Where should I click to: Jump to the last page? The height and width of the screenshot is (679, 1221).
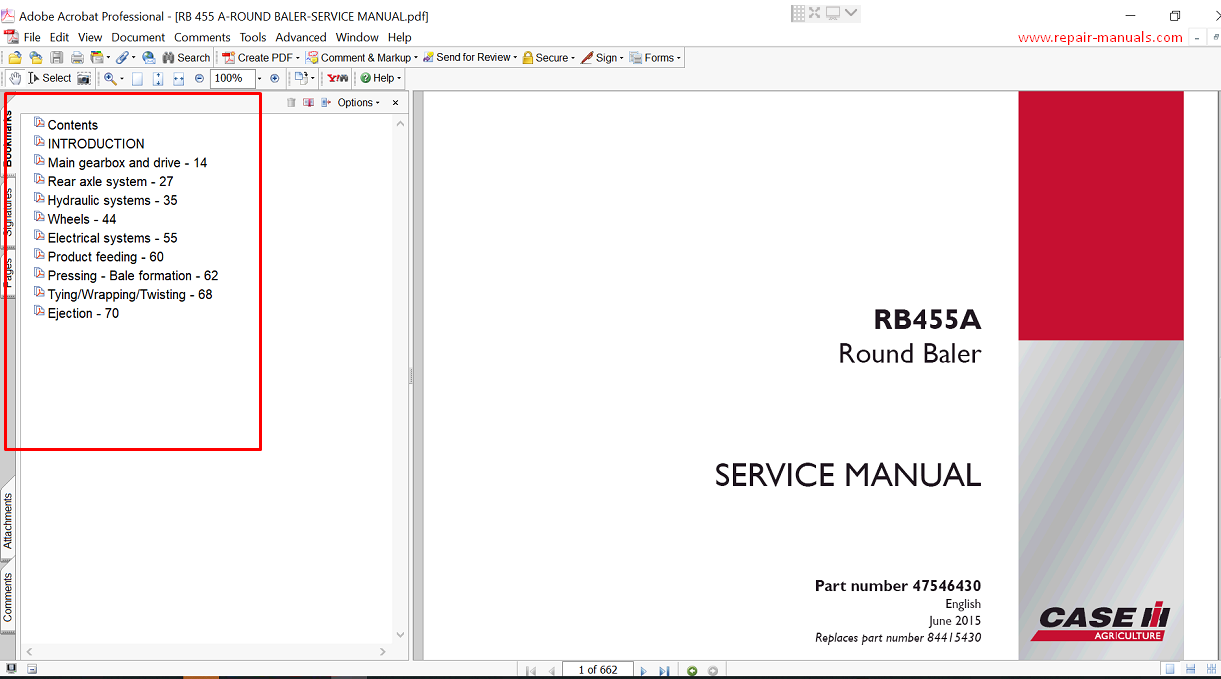[663, 670]
